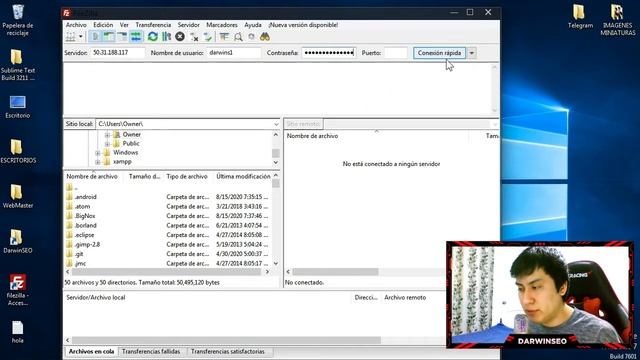
Task: Open the directory listing filters icon
Action: tap(224, 37)
